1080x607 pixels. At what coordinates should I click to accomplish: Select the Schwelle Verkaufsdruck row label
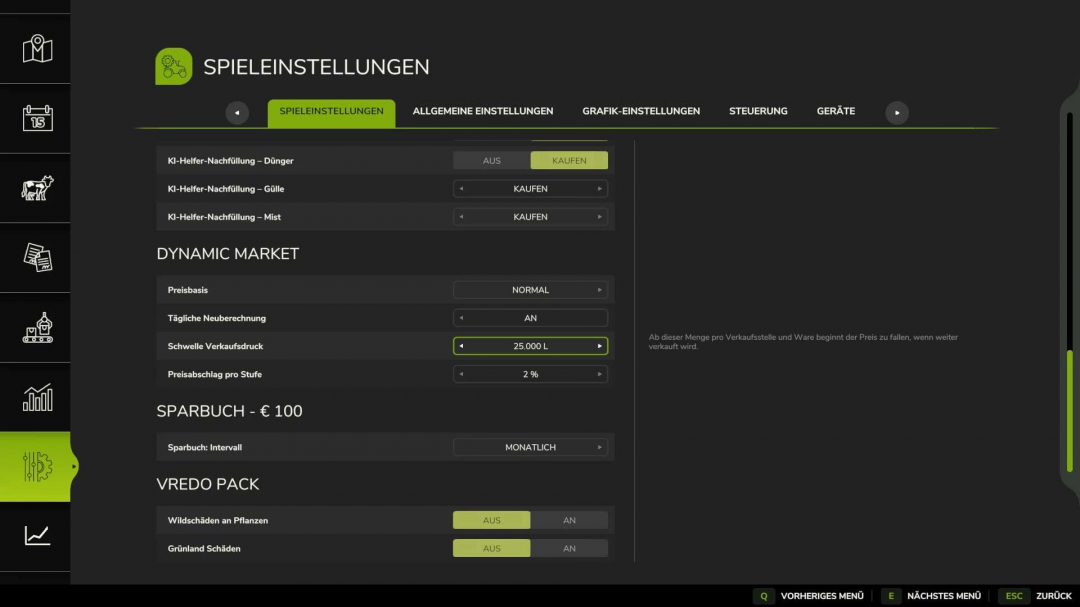pyautogui.click(x=215, y=347)
